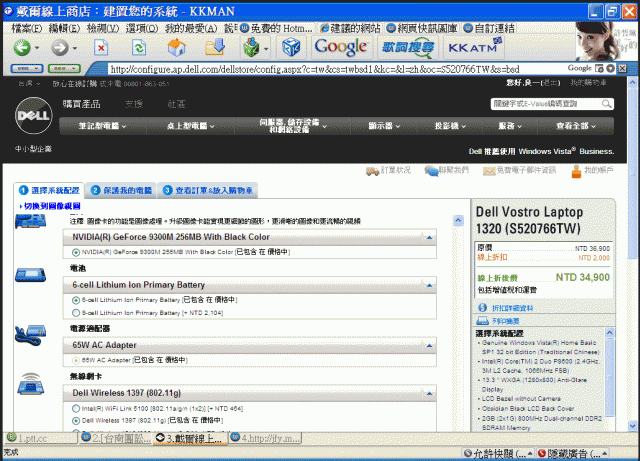Viewport: 640px width, 461px height.
Task: Open the 投影機 dropdown menu
Action: pos(450,126)
